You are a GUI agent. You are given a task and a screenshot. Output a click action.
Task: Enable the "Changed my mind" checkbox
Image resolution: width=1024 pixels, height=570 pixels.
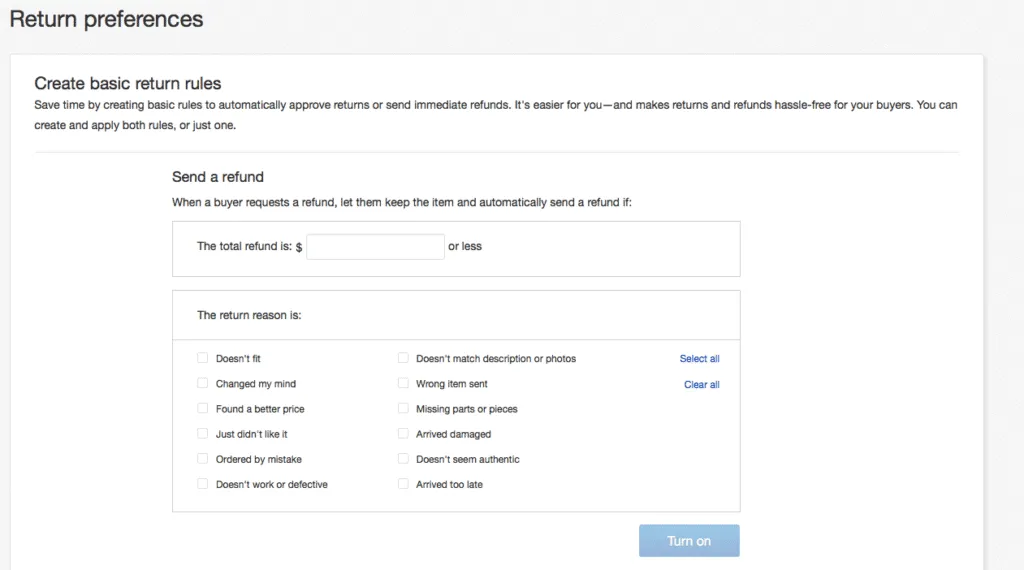[x=203, y=383]
